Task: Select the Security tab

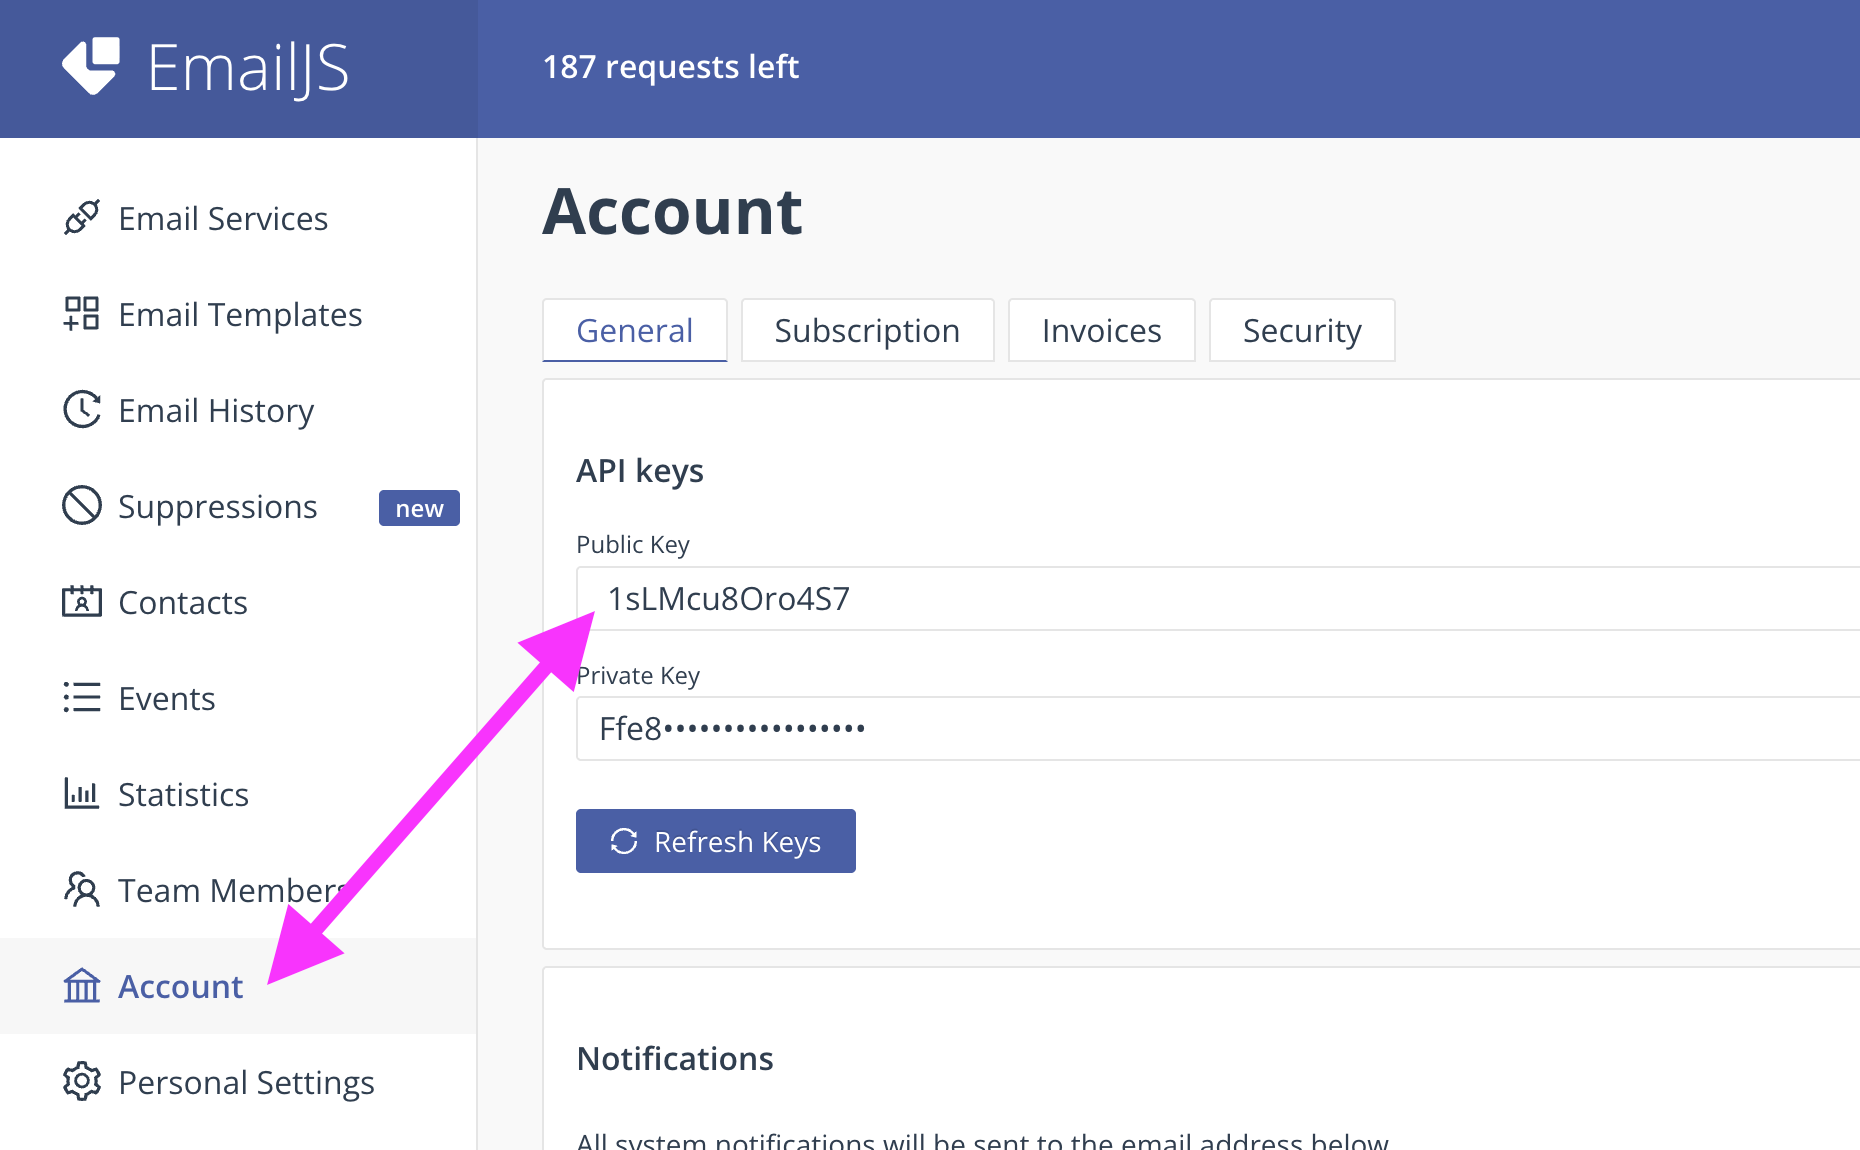Action: (x=1301, y=330)
